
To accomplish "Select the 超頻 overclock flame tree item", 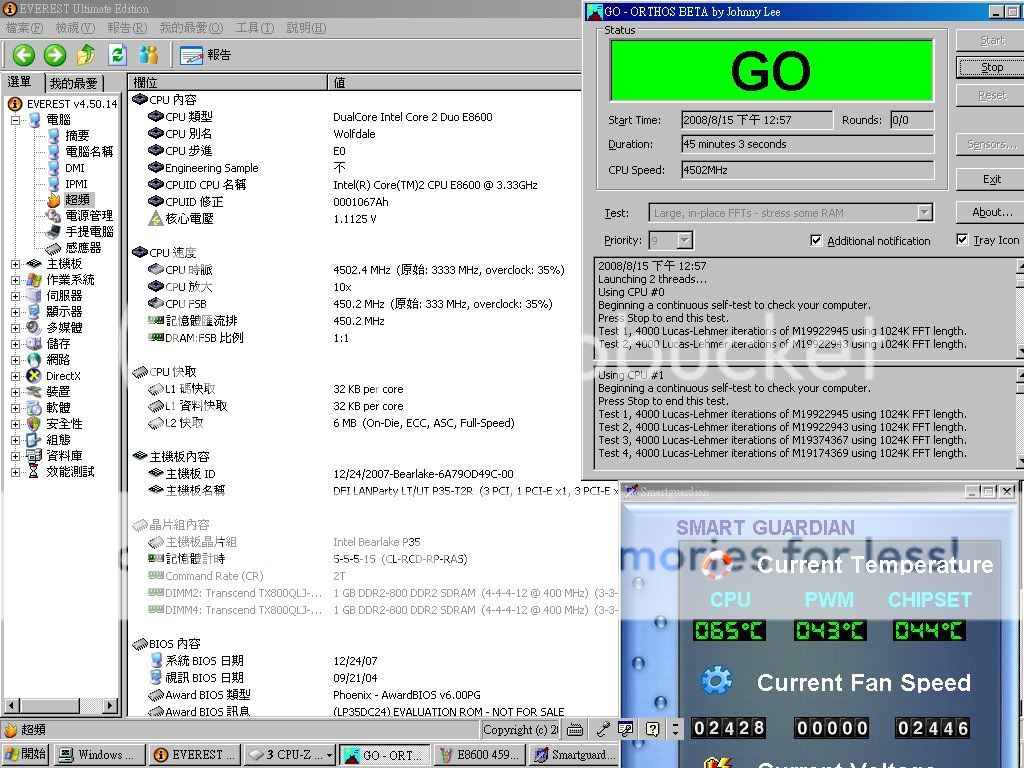I will tap(76, 200).
